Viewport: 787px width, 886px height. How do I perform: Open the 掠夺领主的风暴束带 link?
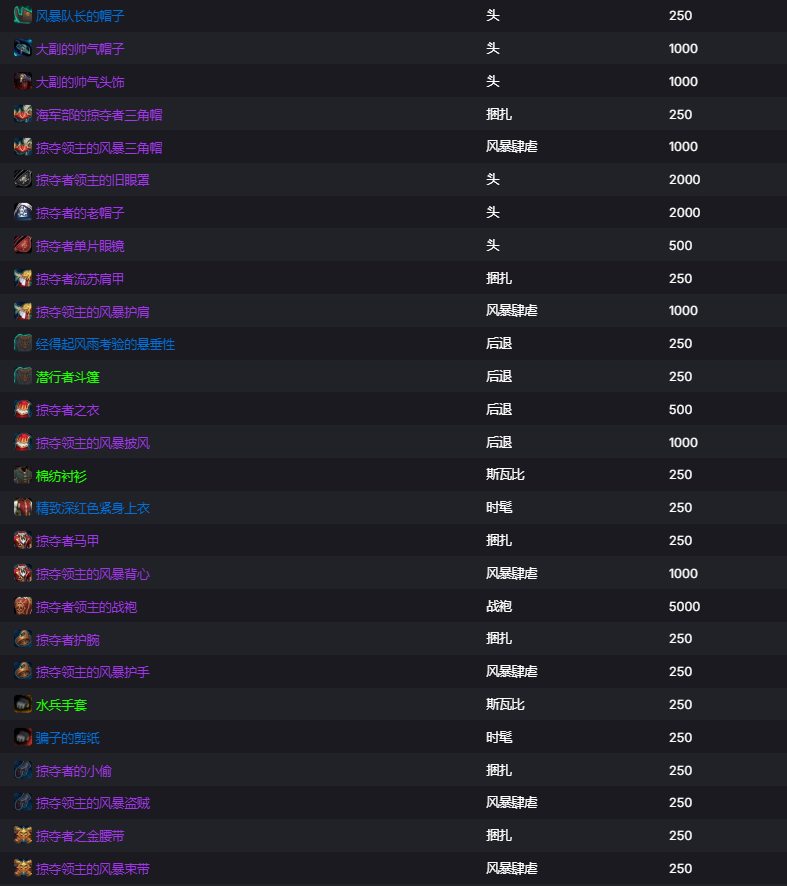(x=93, y=868)
